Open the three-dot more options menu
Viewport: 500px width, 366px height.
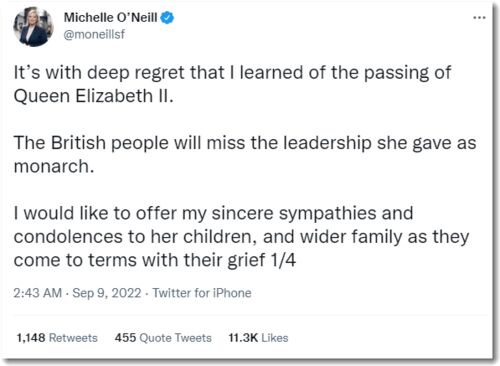(479, 17)
